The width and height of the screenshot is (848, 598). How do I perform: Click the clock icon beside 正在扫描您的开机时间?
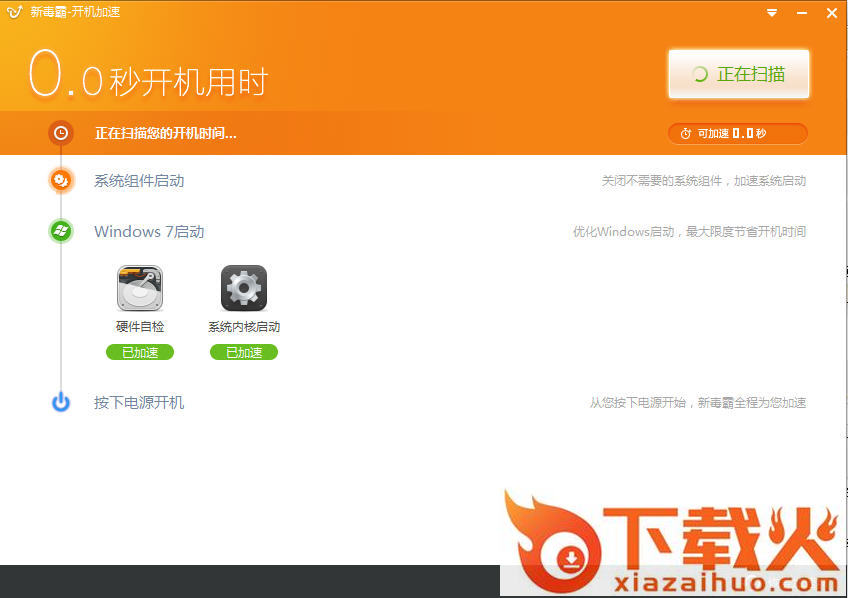coord(61,133)
